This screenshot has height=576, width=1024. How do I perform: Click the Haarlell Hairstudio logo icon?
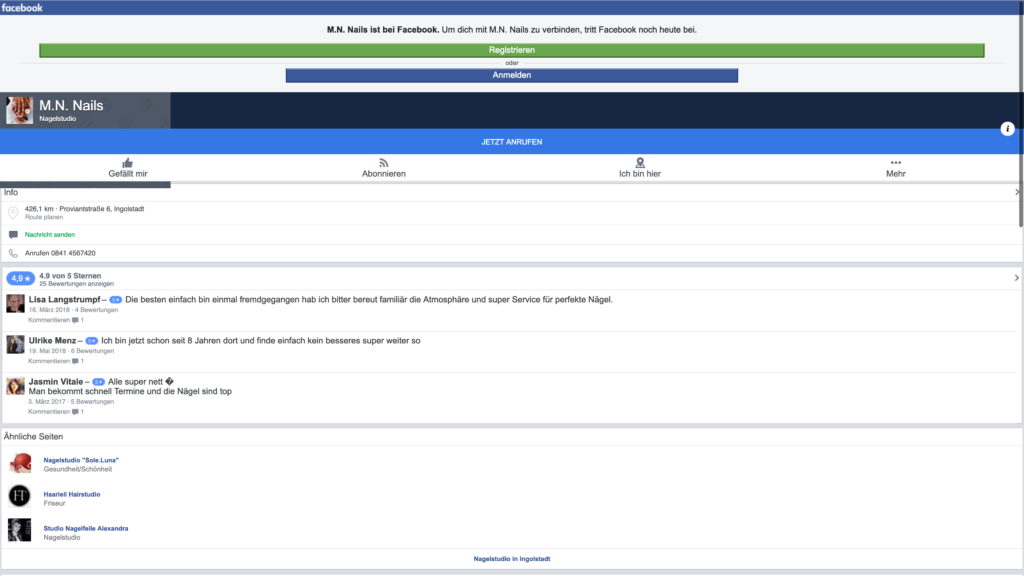coord(20,496)
